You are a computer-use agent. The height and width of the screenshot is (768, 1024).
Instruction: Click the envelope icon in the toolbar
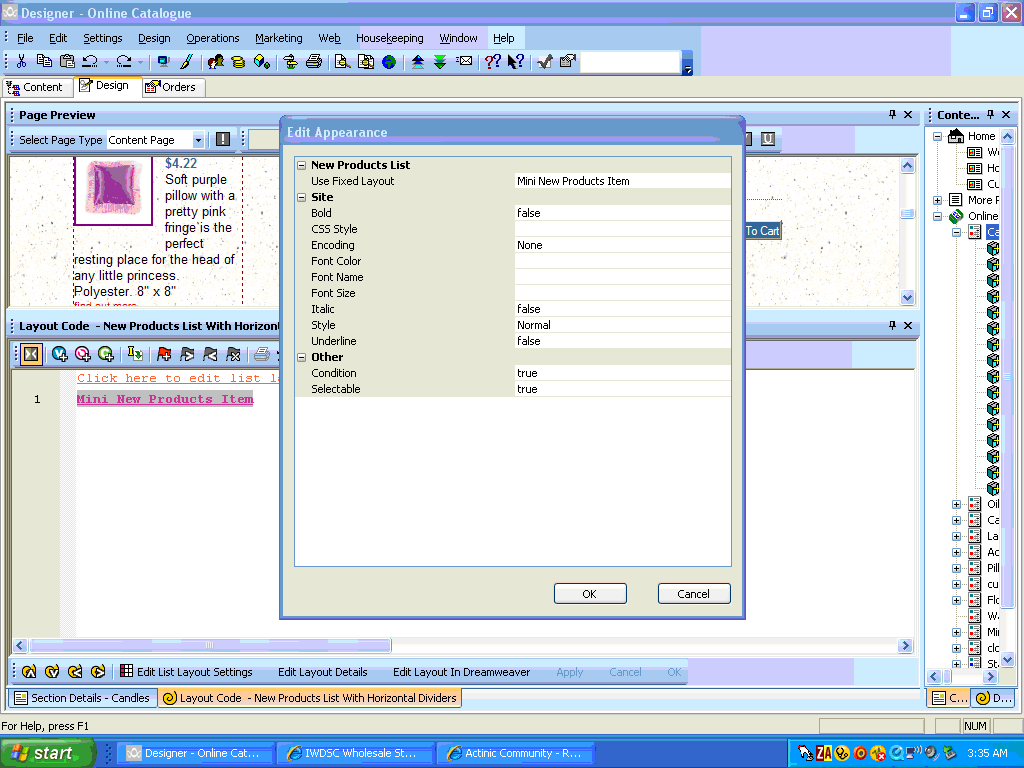click(464, 62)
